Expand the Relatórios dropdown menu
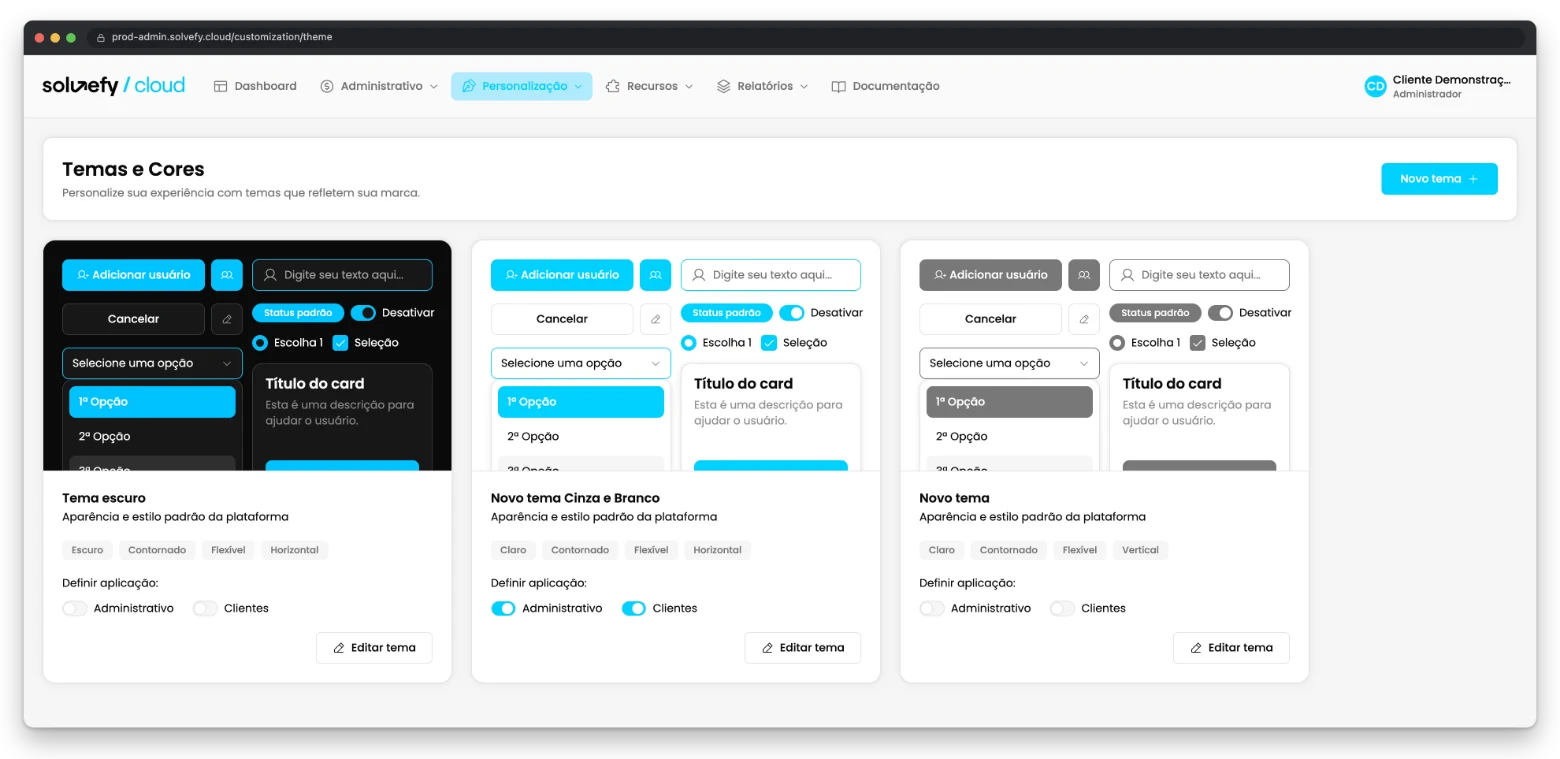 point(763,86)
